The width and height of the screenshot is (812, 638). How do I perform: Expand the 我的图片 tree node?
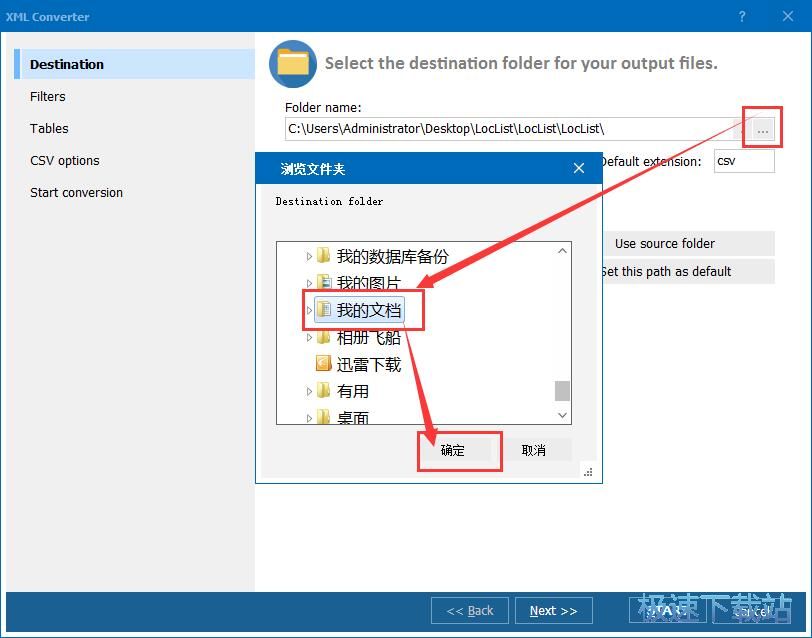click(309, 283)
